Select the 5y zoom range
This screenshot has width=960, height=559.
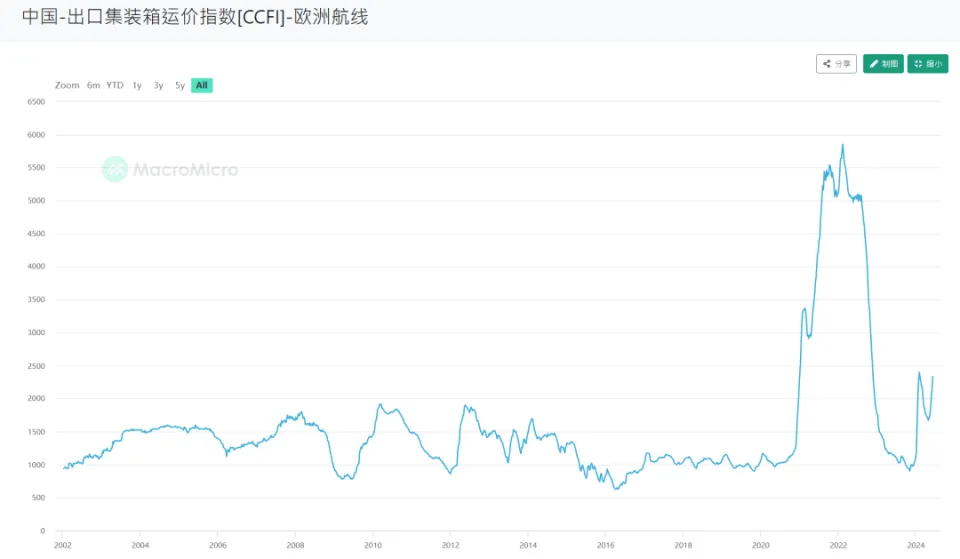(180, 86)
